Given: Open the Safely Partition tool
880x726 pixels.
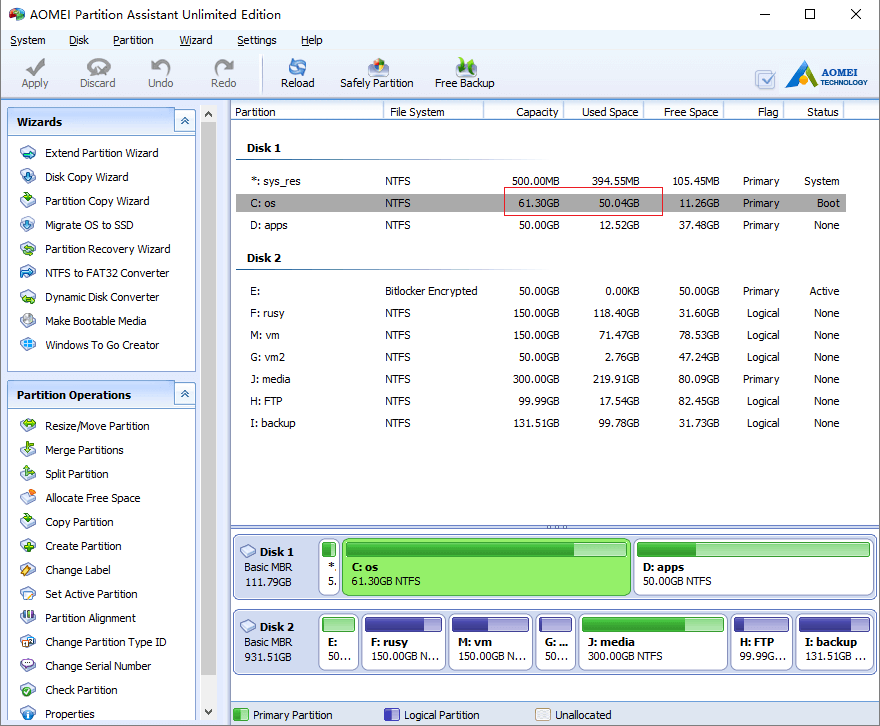Looking at the screenshot, I should [x=377, y=73].
